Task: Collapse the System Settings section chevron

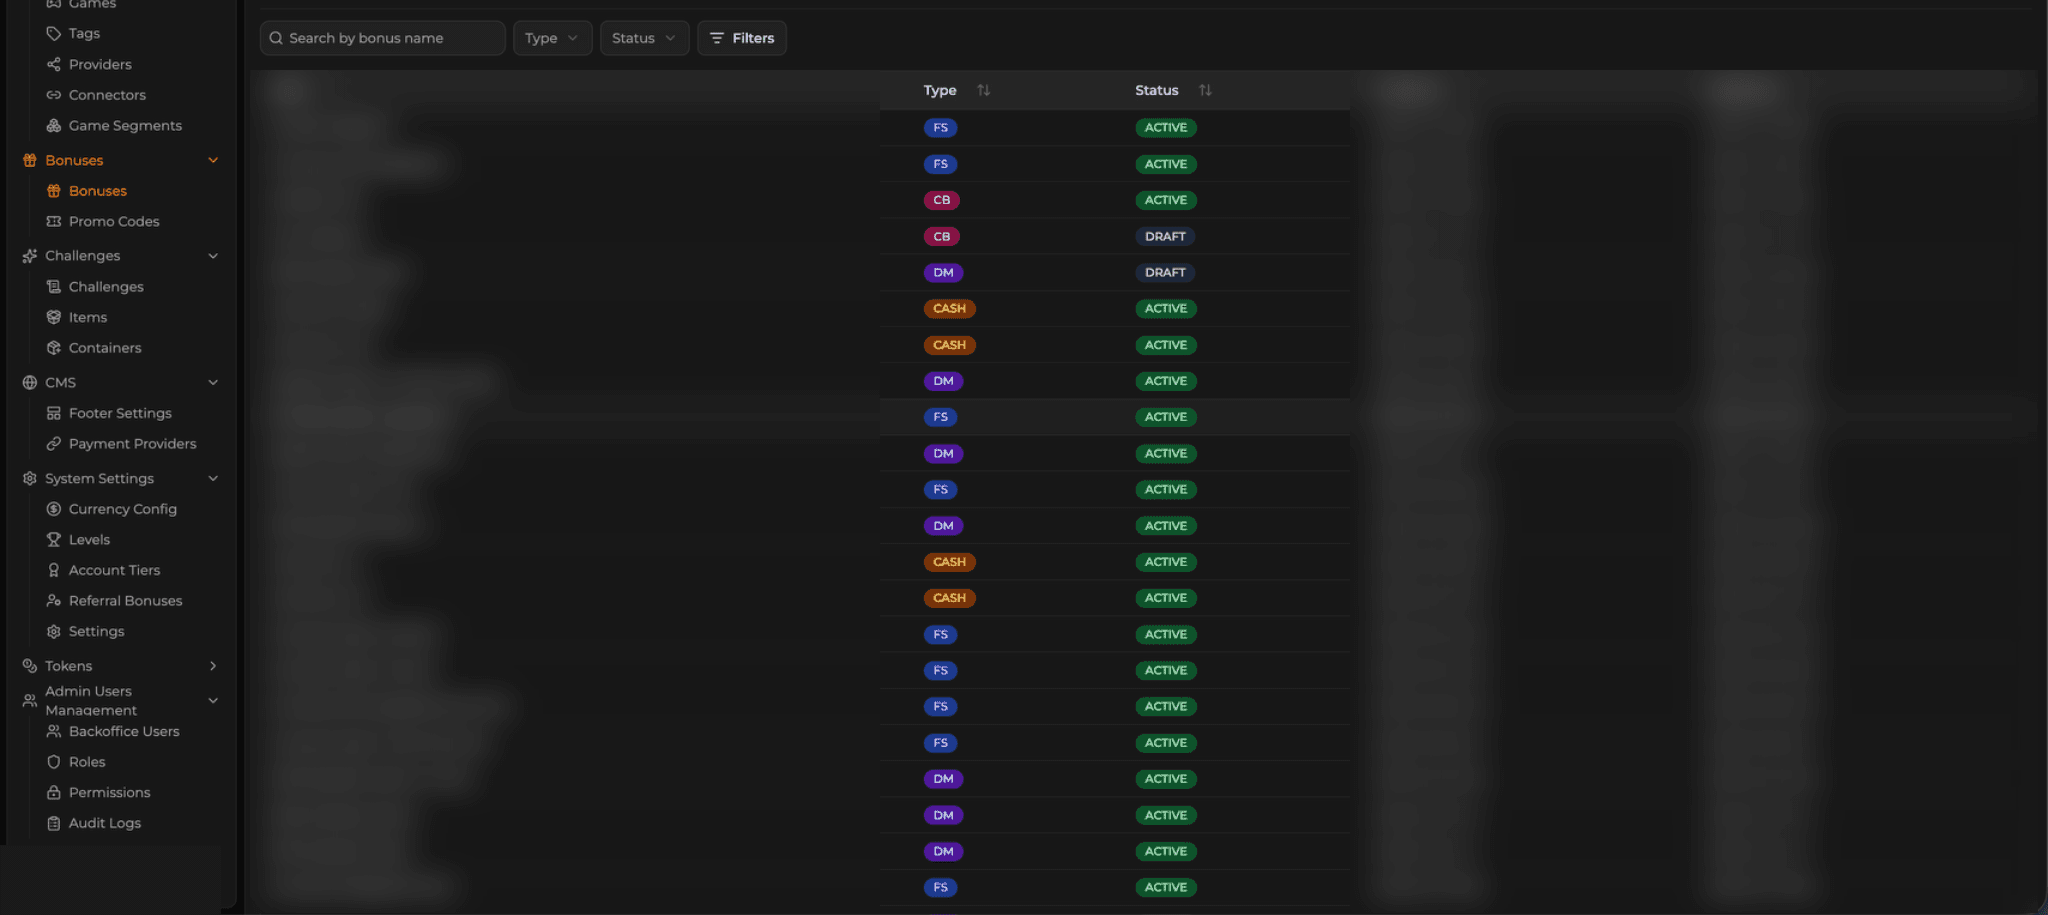Action: [213, 478]
